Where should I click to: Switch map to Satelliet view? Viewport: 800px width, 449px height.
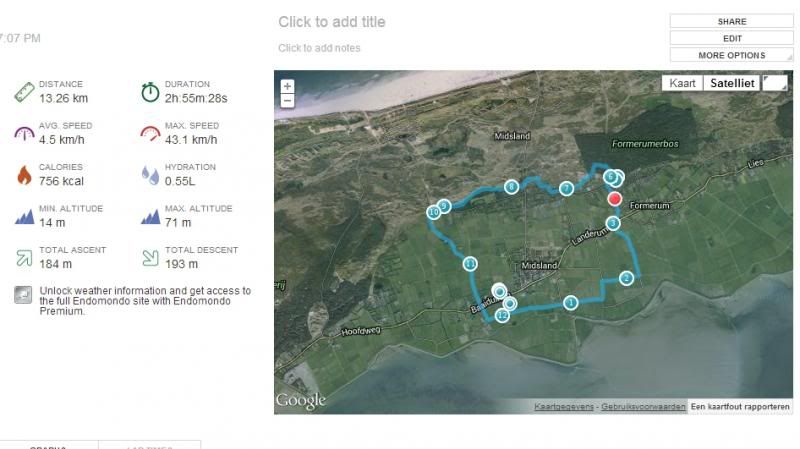731,84
